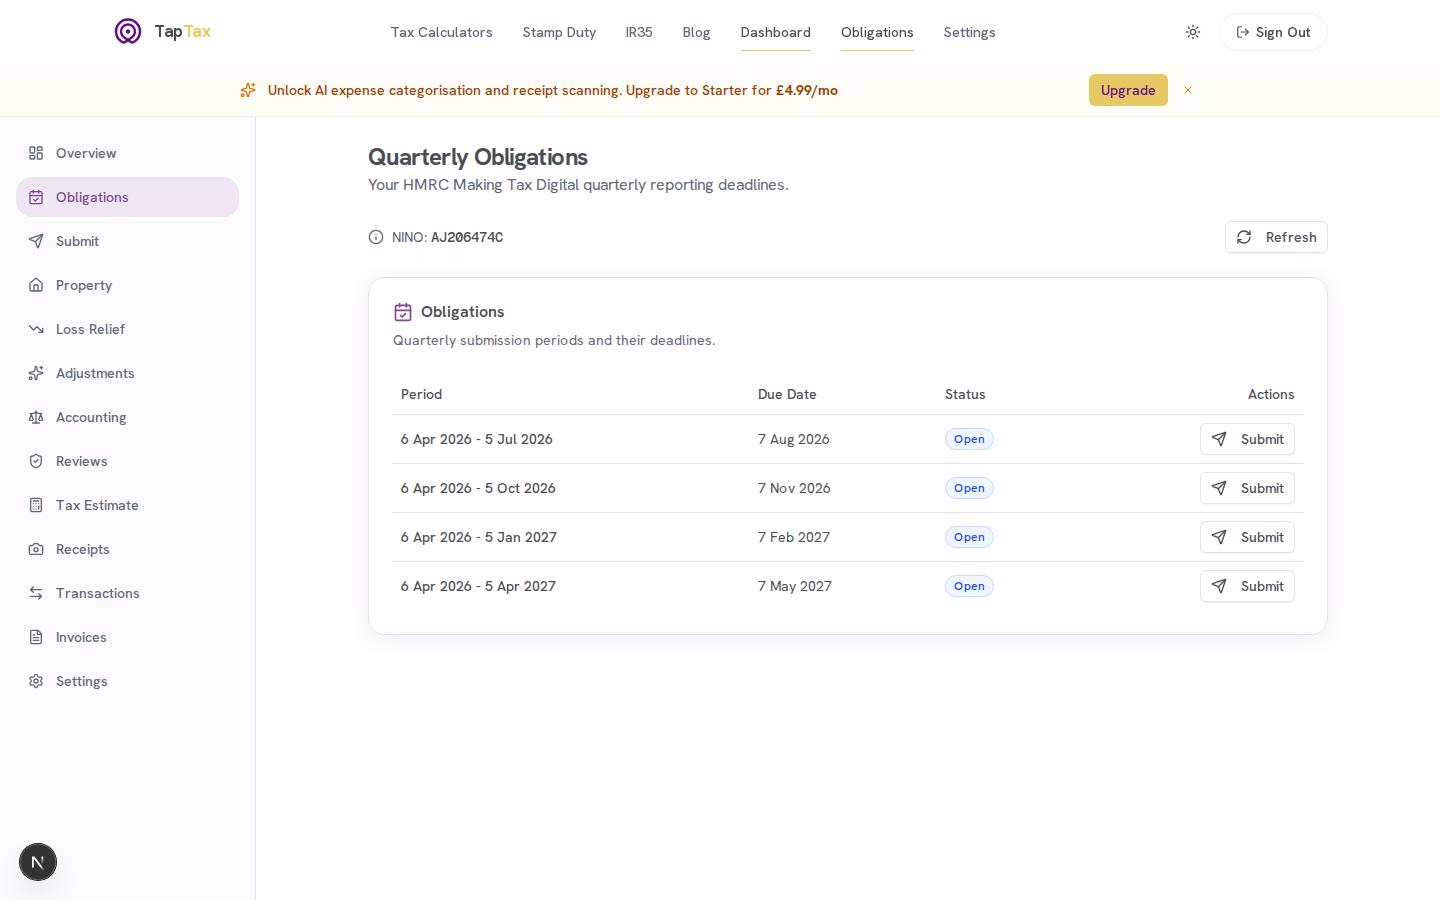Click the Adjustments sparkle icon in the sidebar

pyautogui.click(x=36, y=373)
